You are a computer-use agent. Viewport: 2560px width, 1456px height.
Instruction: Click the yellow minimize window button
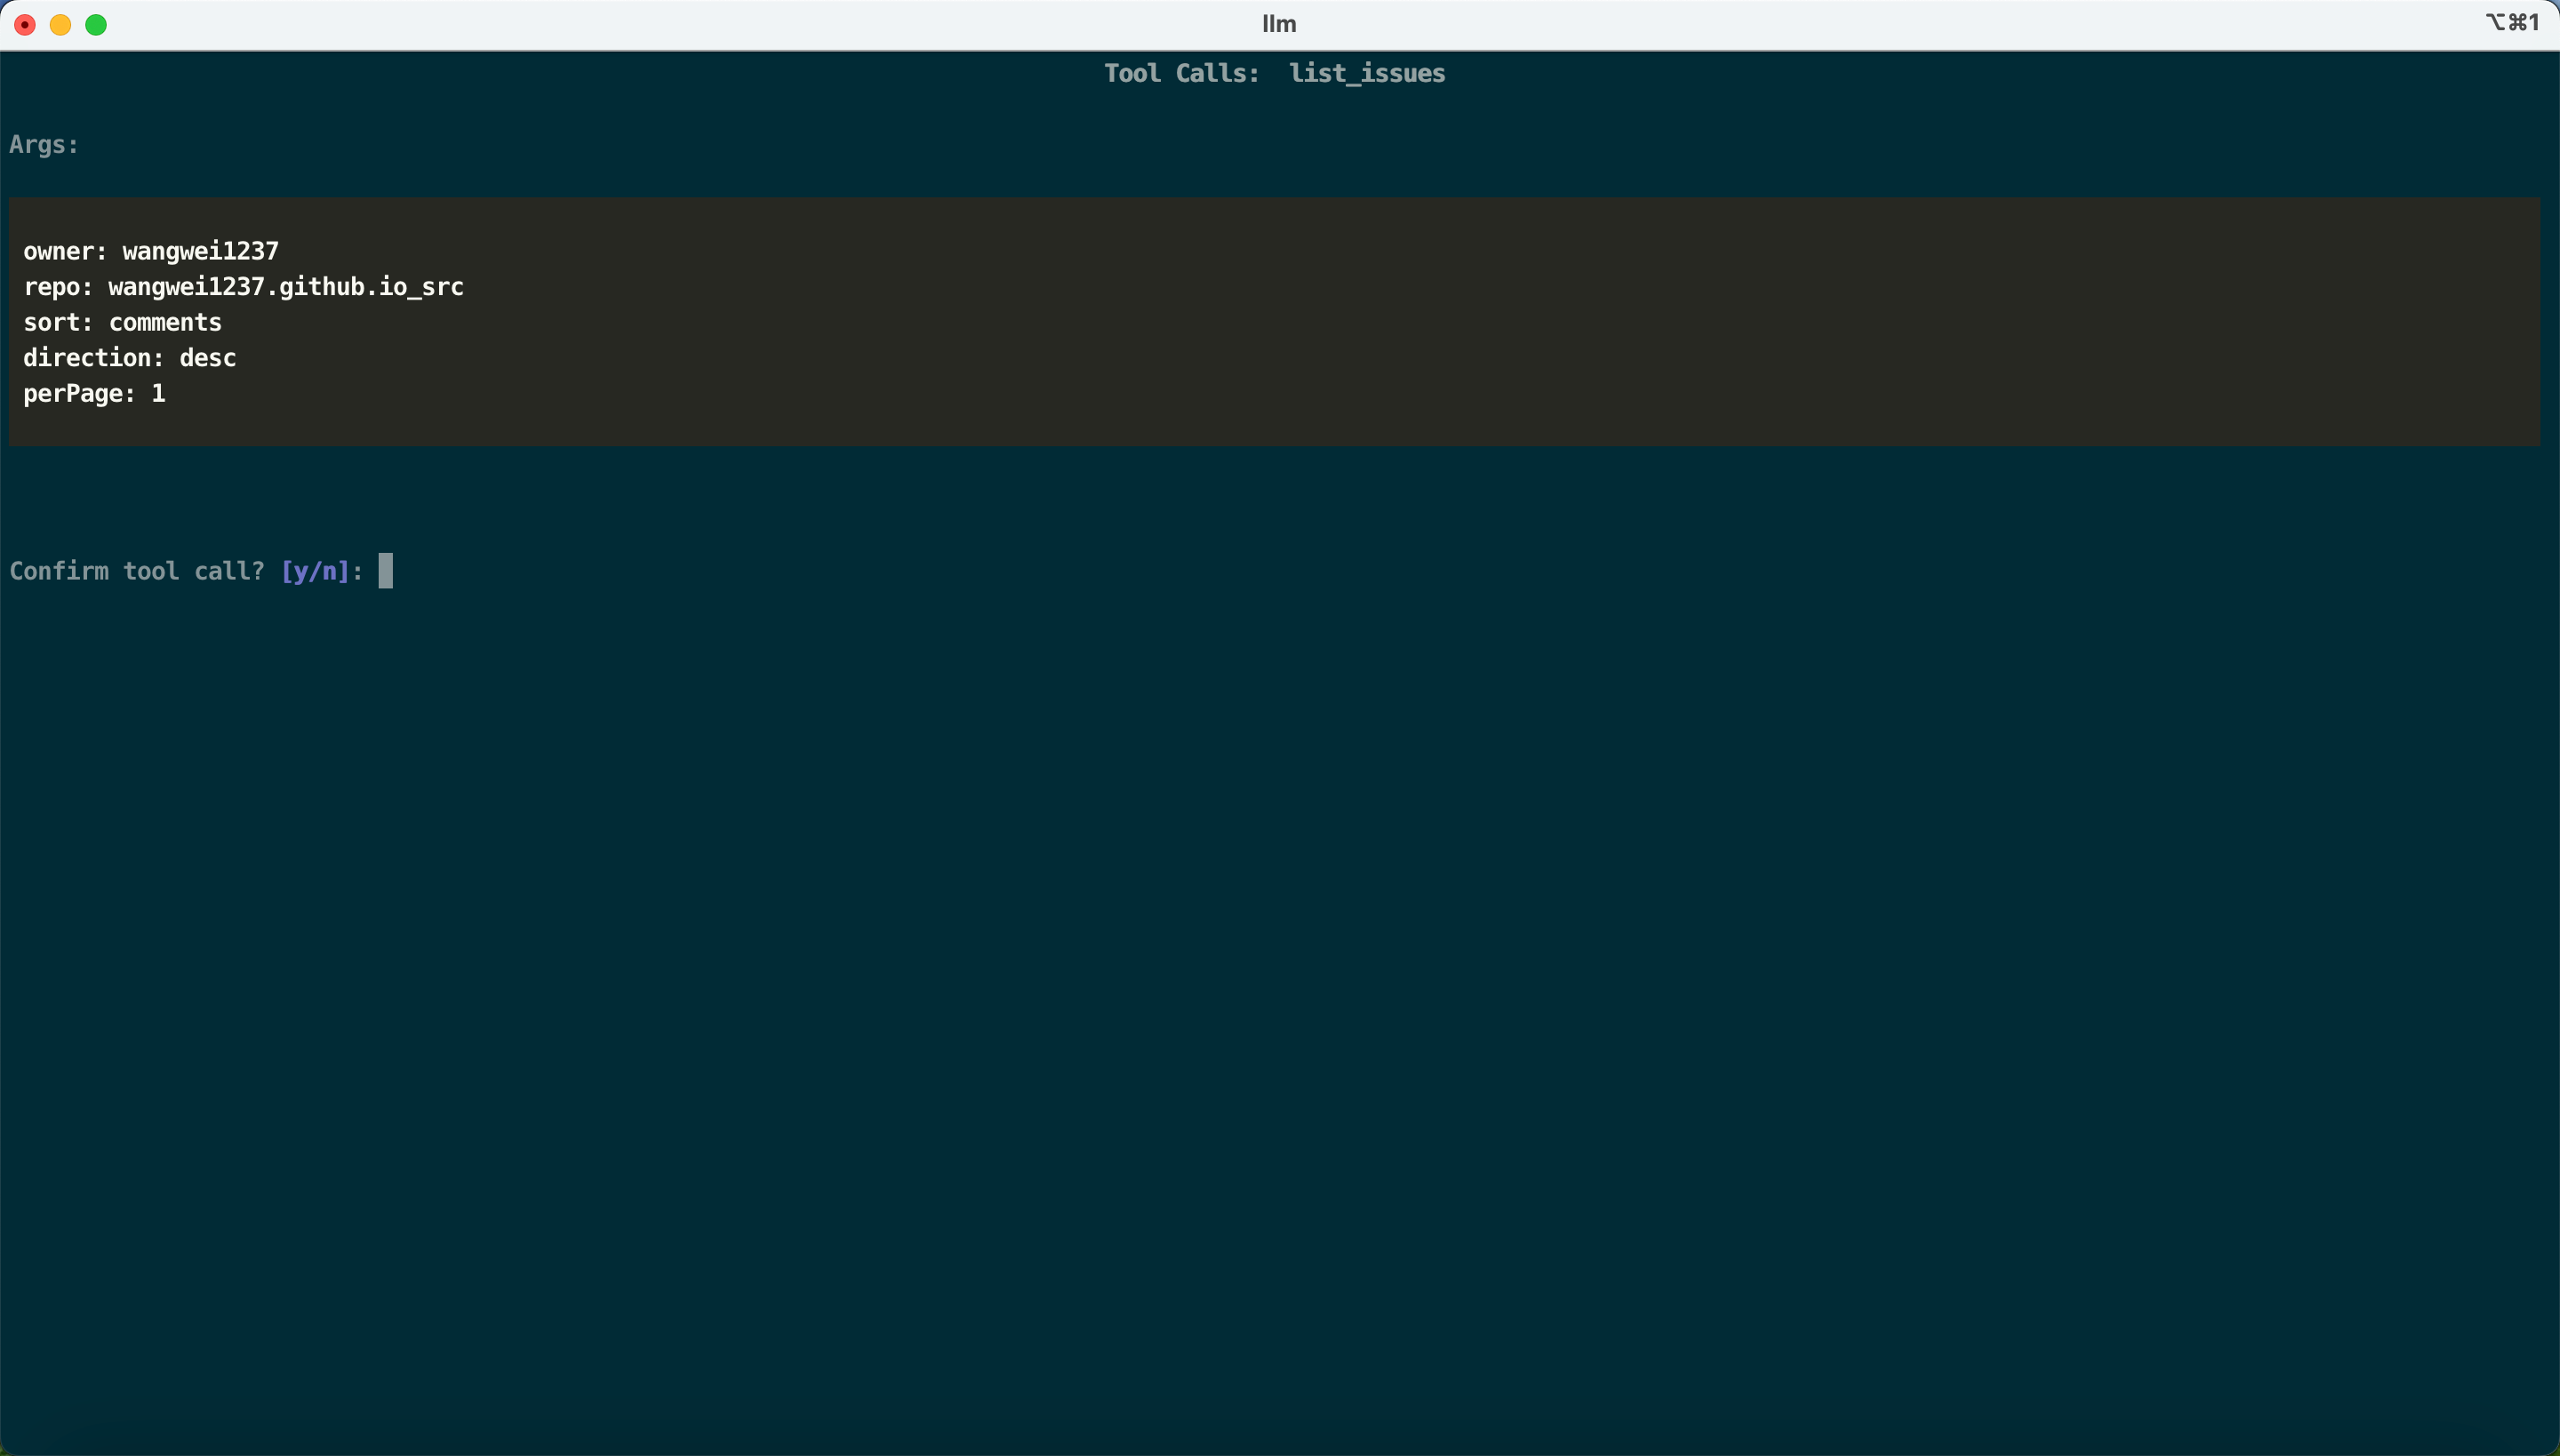61,25
